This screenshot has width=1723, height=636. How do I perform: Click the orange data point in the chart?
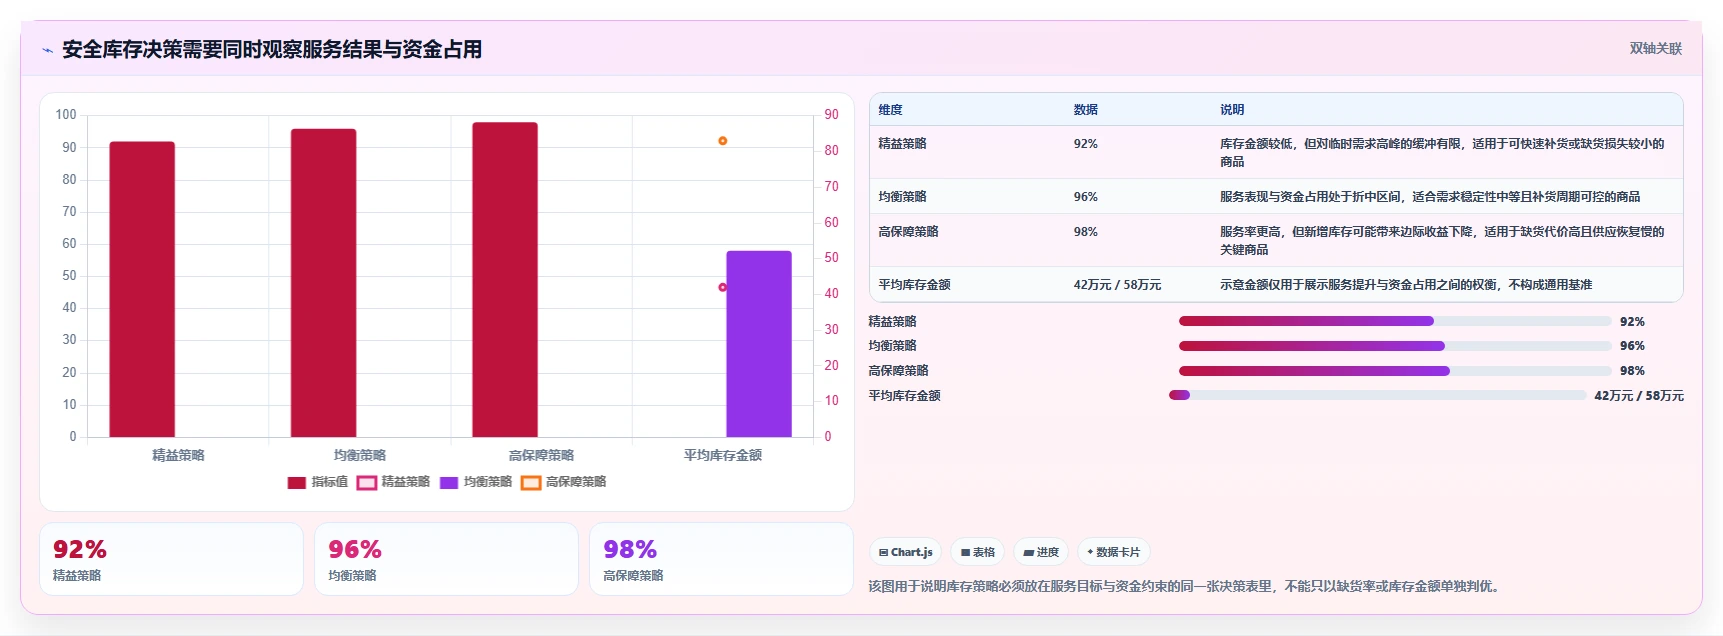[x=722, y=141]
